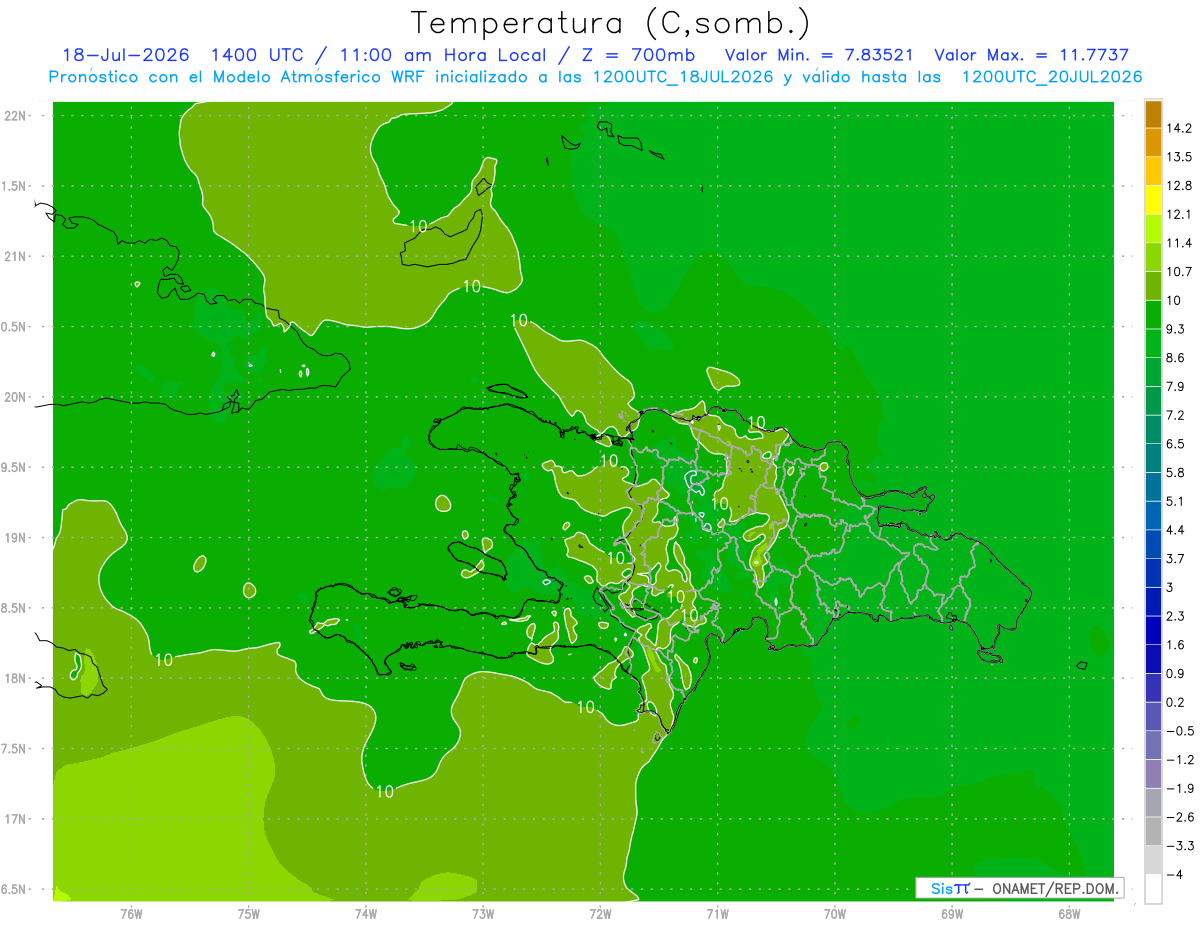Select the legend swatch between 10 and 10.7
Image resolution: width=1200 pixels, height=927 pixels.
1153,286
